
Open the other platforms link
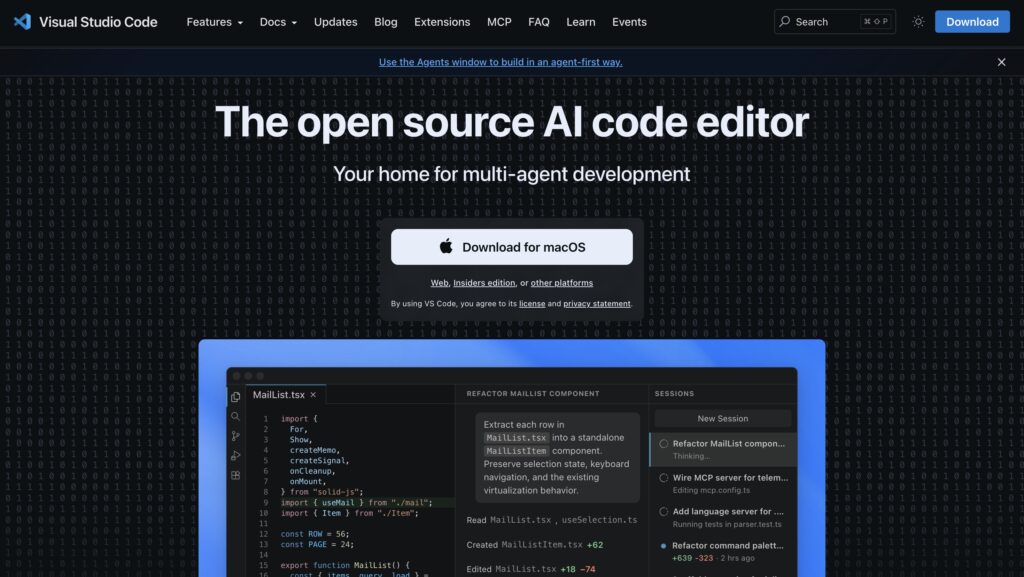click(x=562, y=283)
